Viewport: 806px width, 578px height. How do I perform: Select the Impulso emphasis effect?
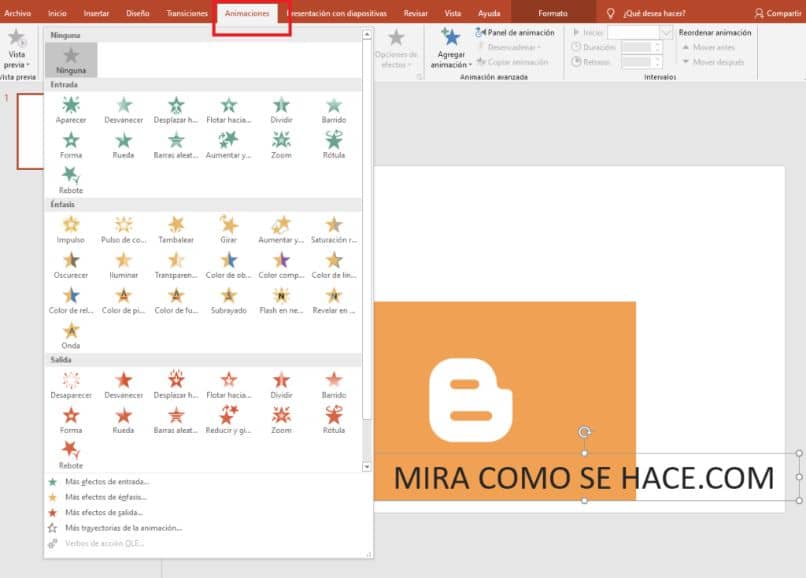click(71, 226)
